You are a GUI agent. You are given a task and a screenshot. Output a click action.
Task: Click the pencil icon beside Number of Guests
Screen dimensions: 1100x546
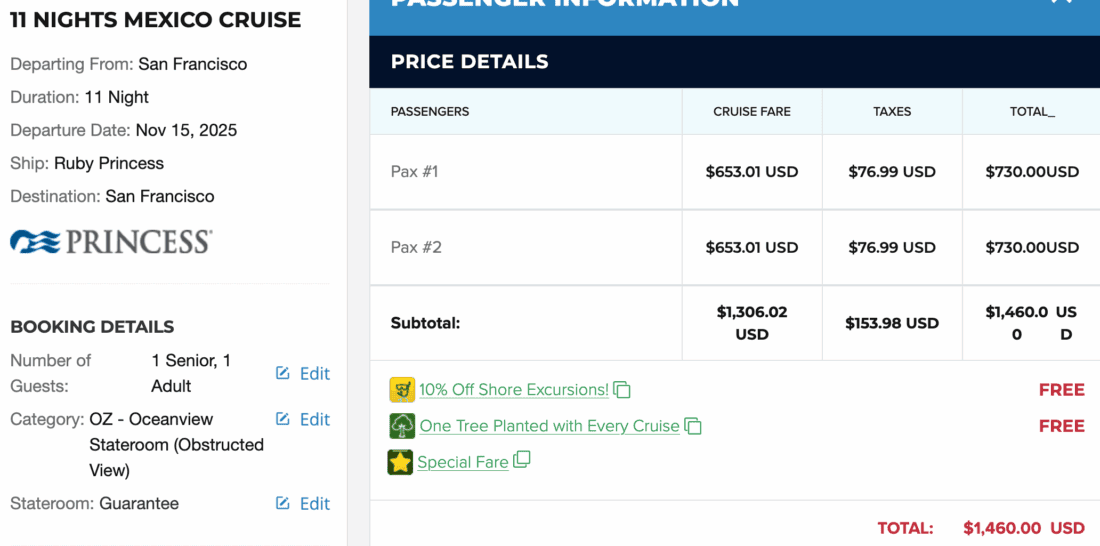coord(283,373)
